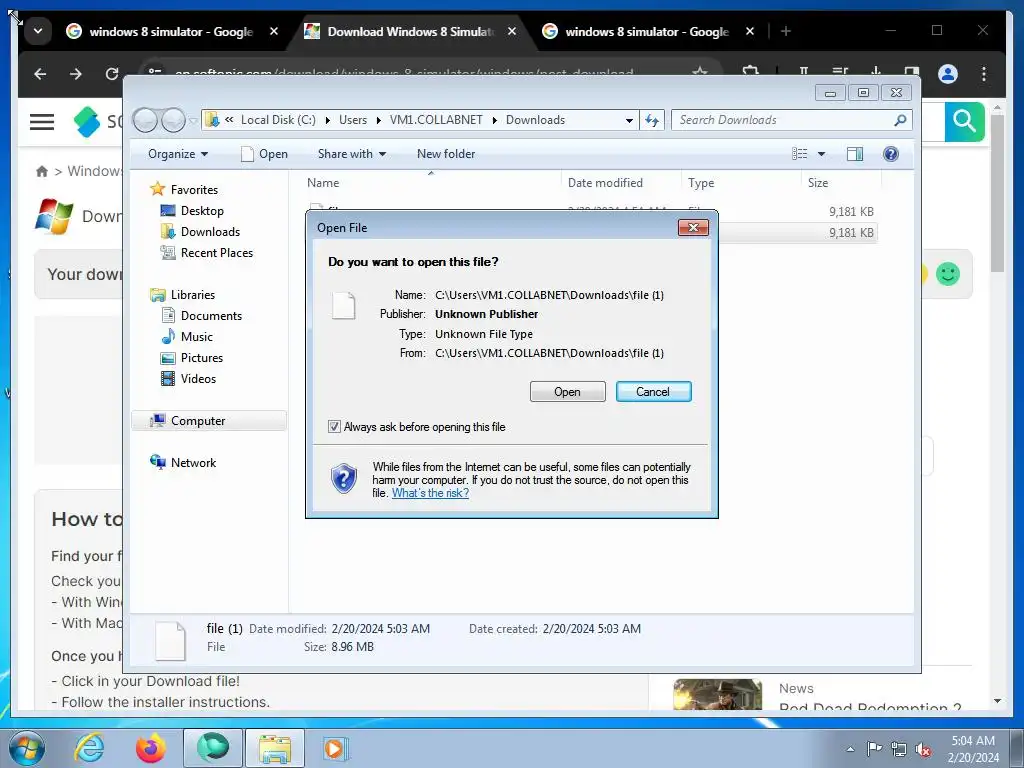Open a new browser tab

786,31
